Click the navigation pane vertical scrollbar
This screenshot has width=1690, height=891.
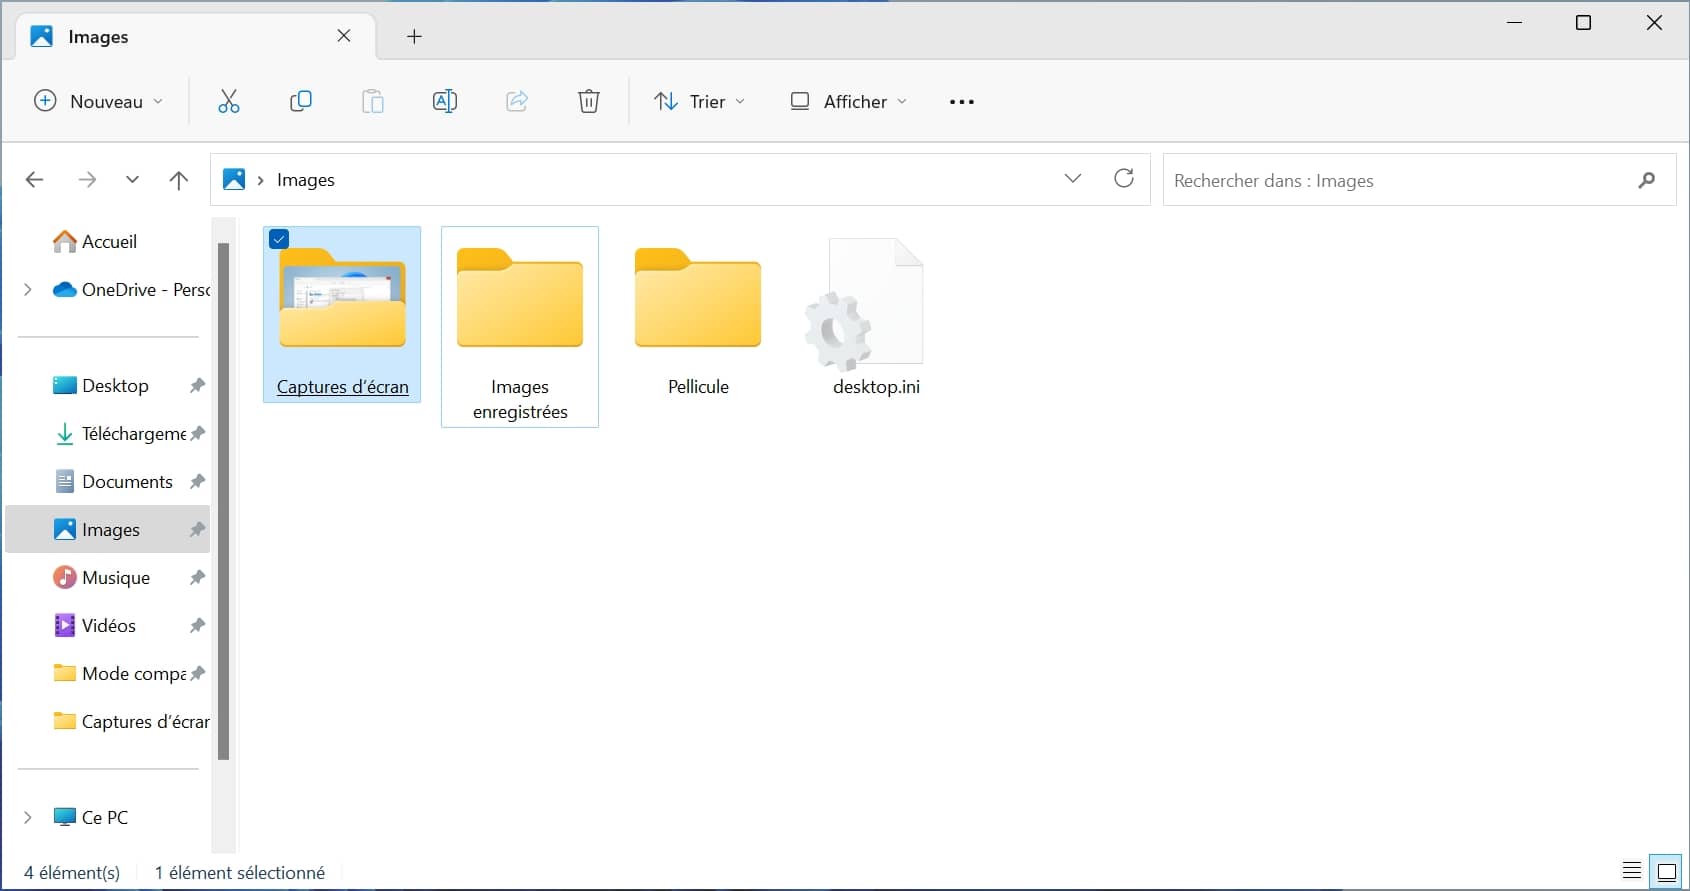(x=223, y=500)
